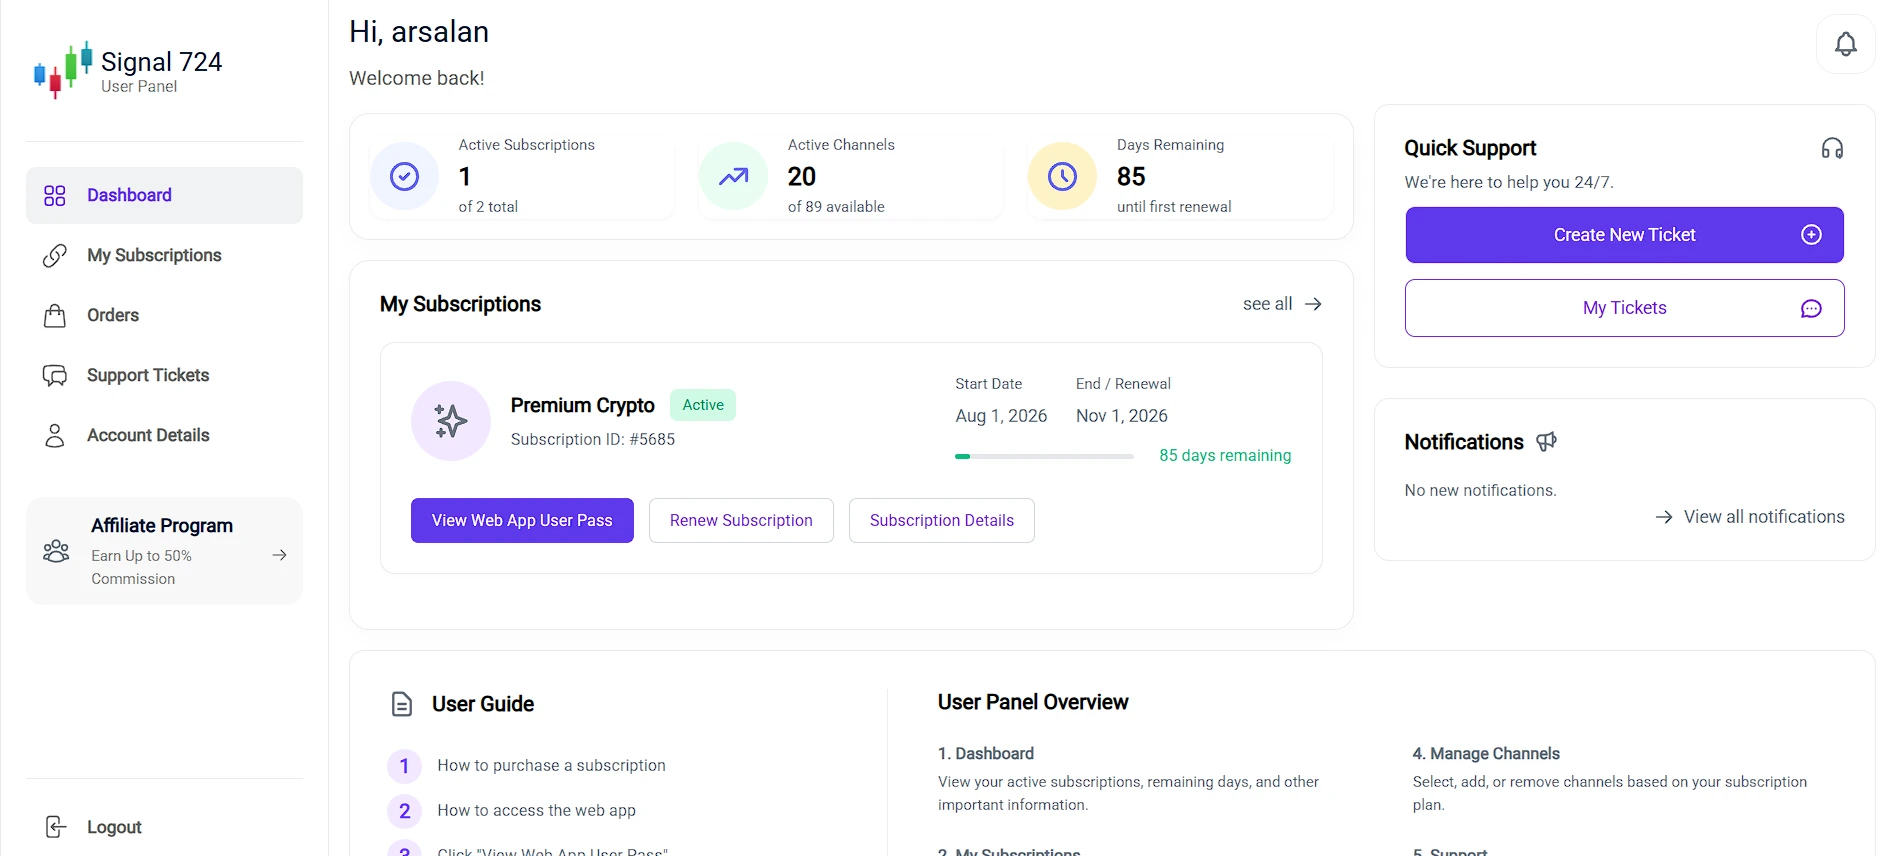The width and height of the screenshot is (1897, 856).
Task: Click the "Hi, arsalan" greeting
Action: (419, 32)
